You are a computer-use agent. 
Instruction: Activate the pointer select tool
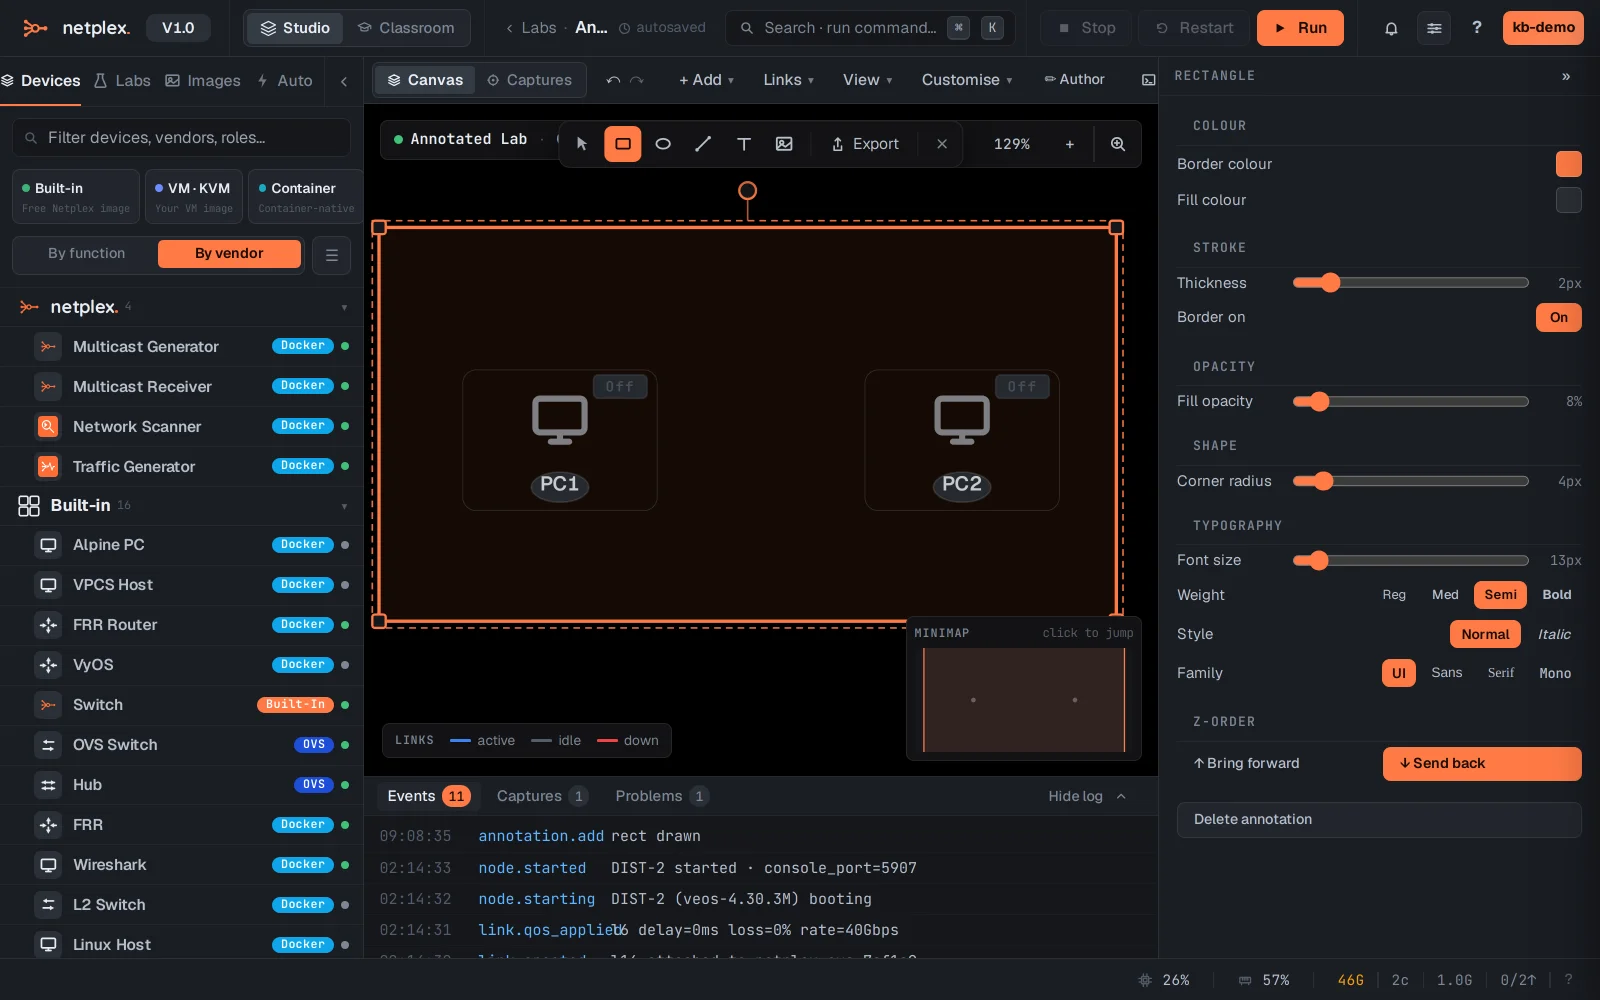(582, 144)
